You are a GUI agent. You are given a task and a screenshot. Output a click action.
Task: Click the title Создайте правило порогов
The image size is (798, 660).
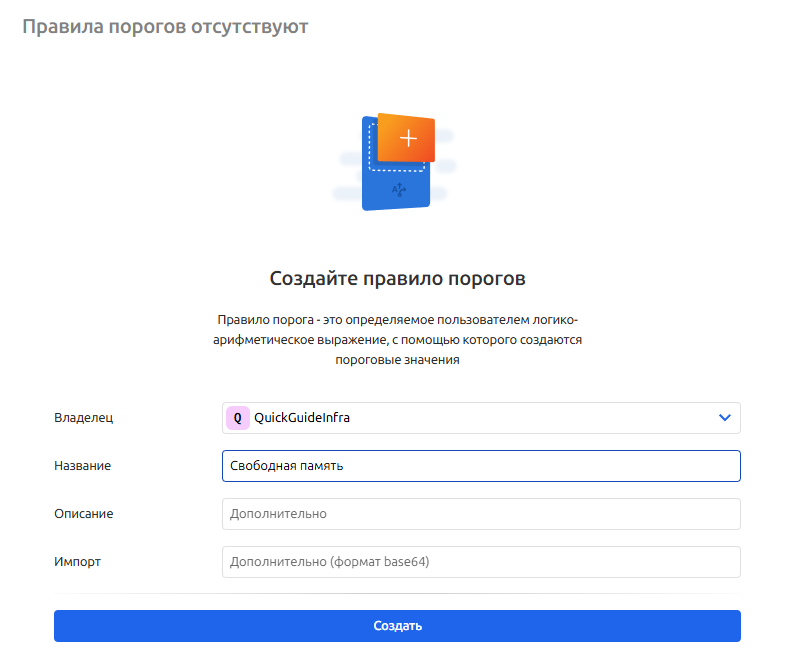pyautogui.click(x=397, y=278)
